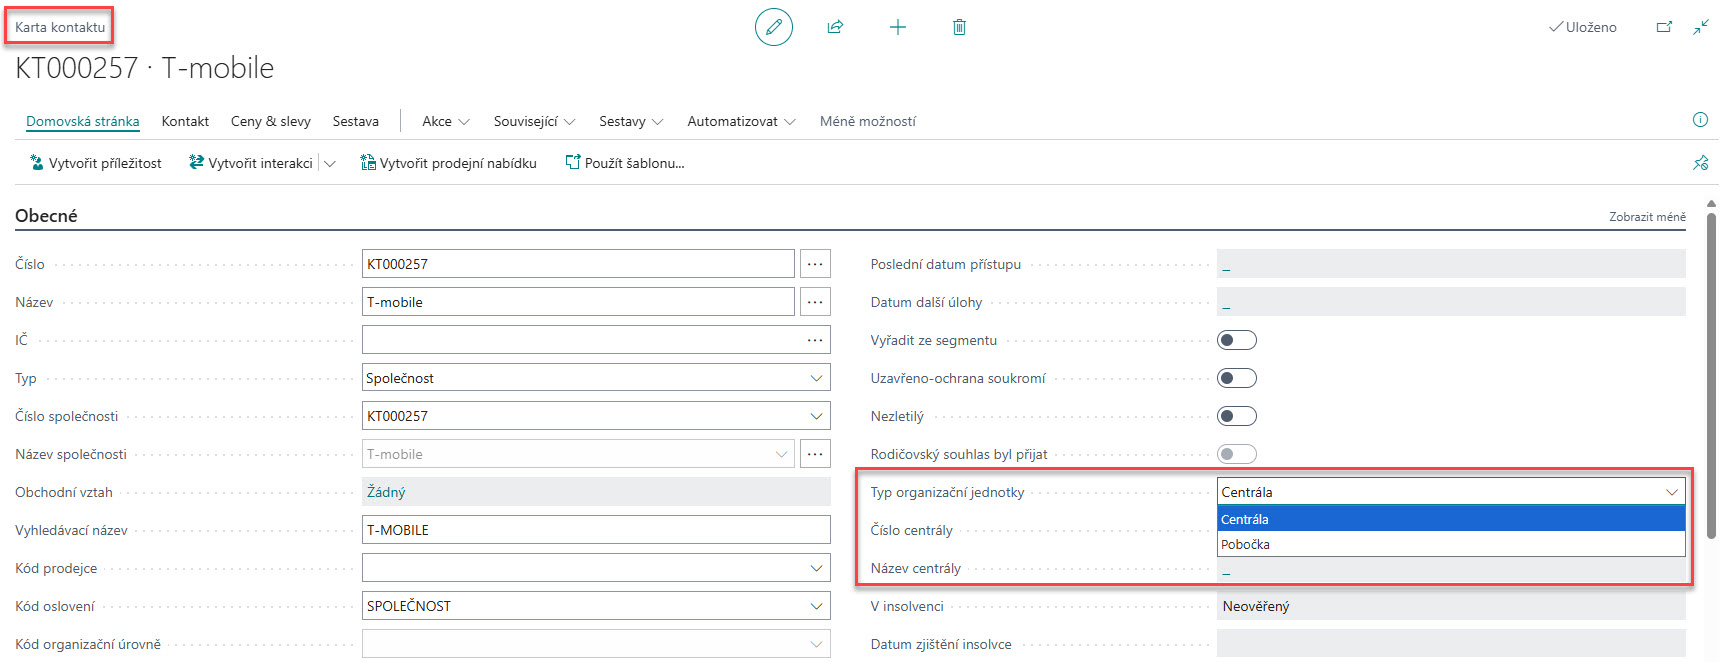Switch to Domovská stránka tab
This screenshot has width=1722, height=662.
click(x=83, y=121)
